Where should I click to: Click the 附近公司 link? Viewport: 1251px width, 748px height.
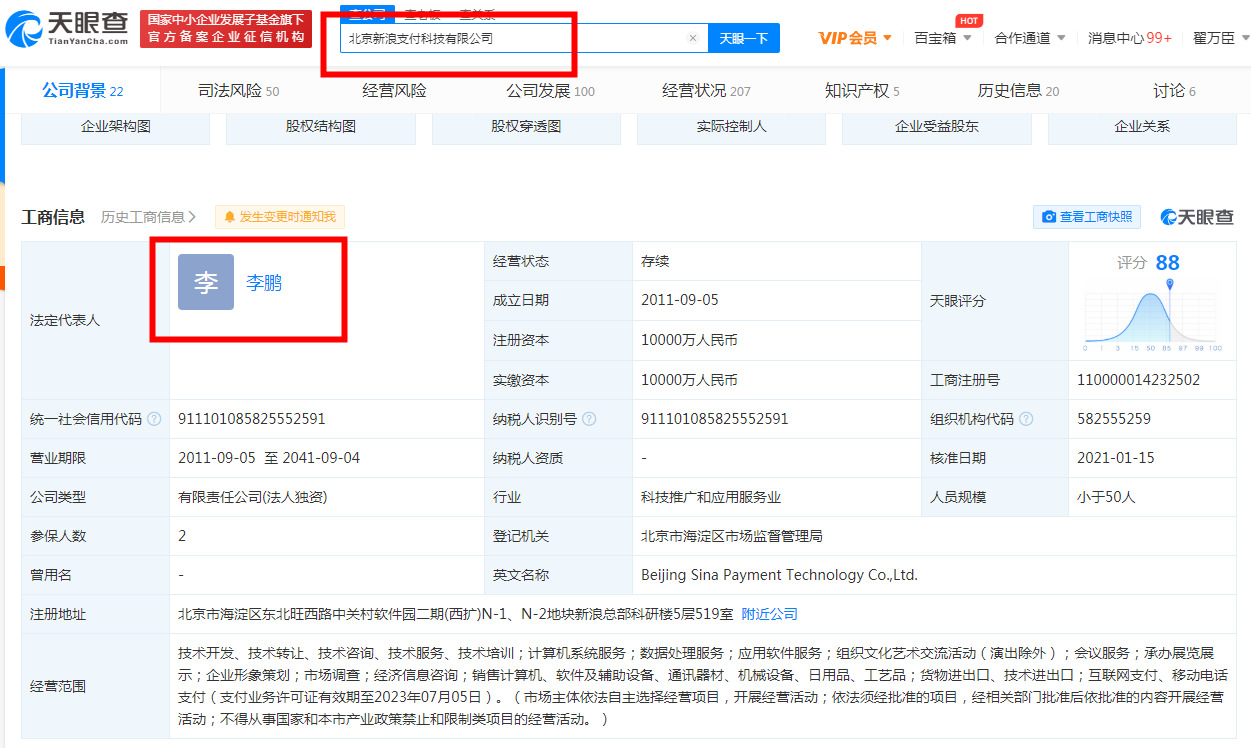click(769, 614)
